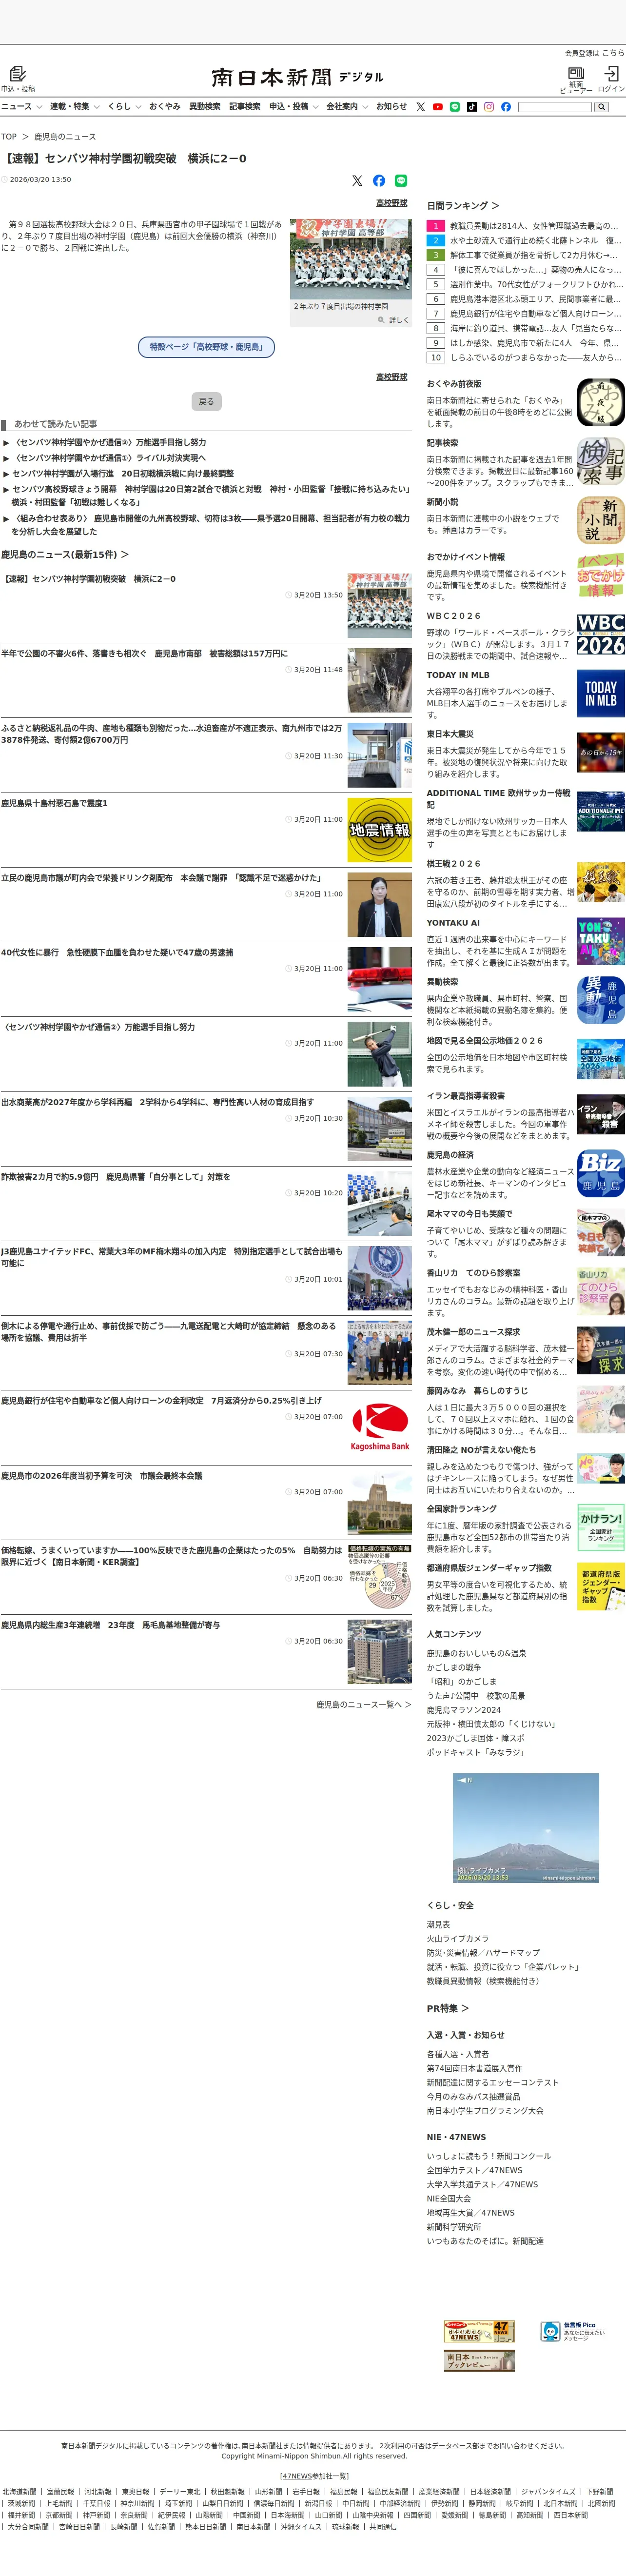
Task: Open the おくやみ menu item
Action: [x=165, y=106]
